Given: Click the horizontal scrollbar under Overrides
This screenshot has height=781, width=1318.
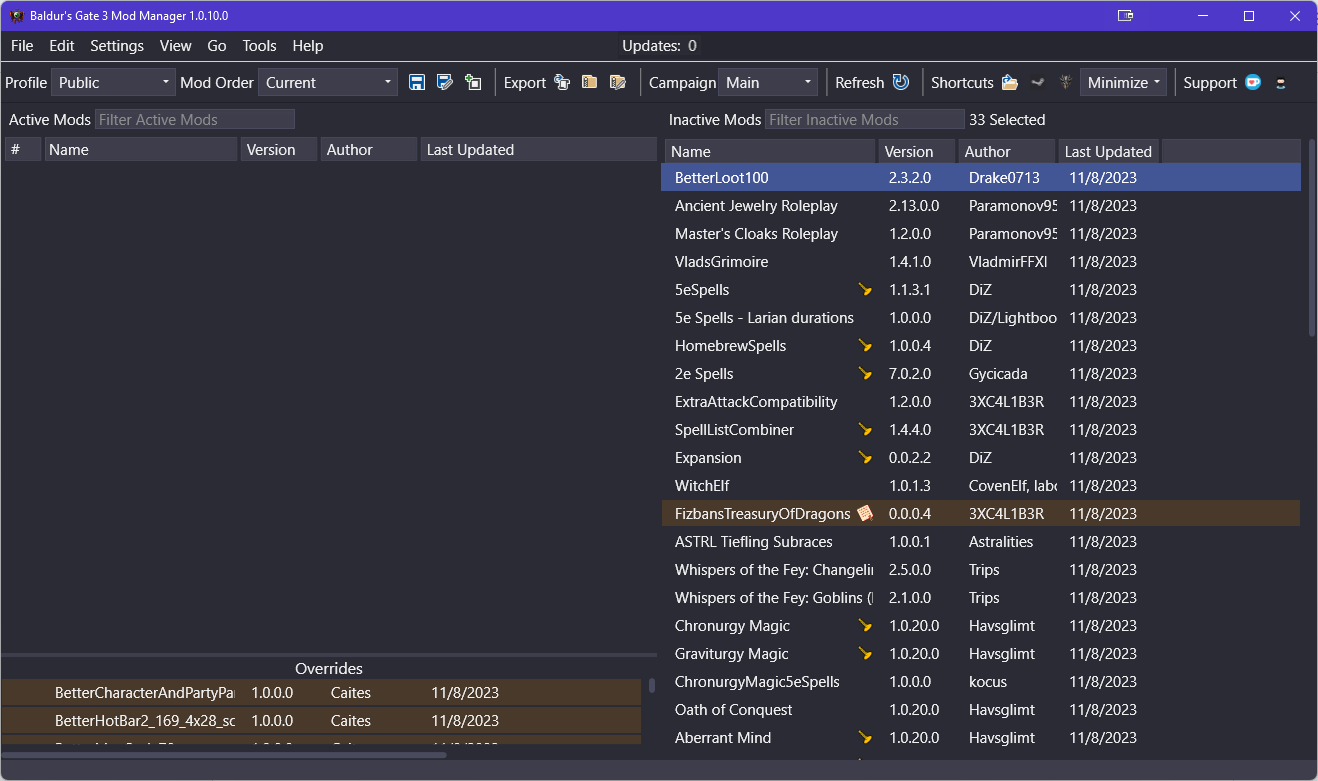Looking at the screenshot, I should click(x=224, y=755).
